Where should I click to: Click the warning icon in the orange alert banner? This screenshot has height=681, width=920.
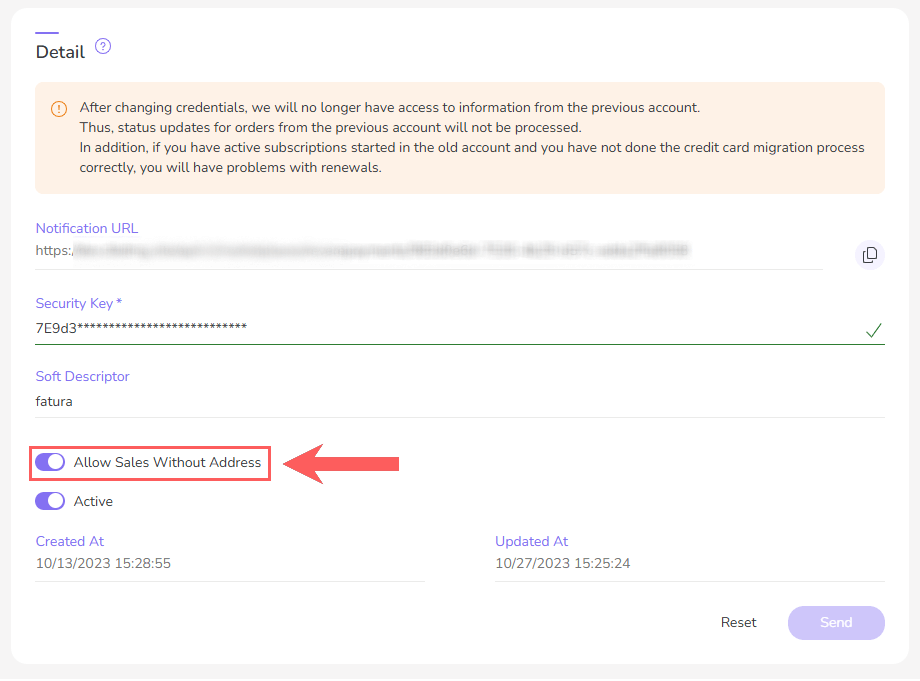coord(57,108)
